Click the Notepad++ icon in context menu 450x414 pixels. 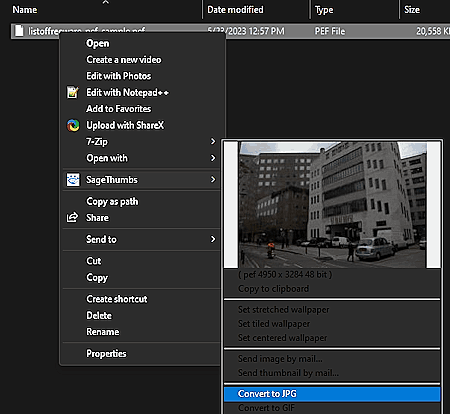pyautogui.click(x=73, y=92)
